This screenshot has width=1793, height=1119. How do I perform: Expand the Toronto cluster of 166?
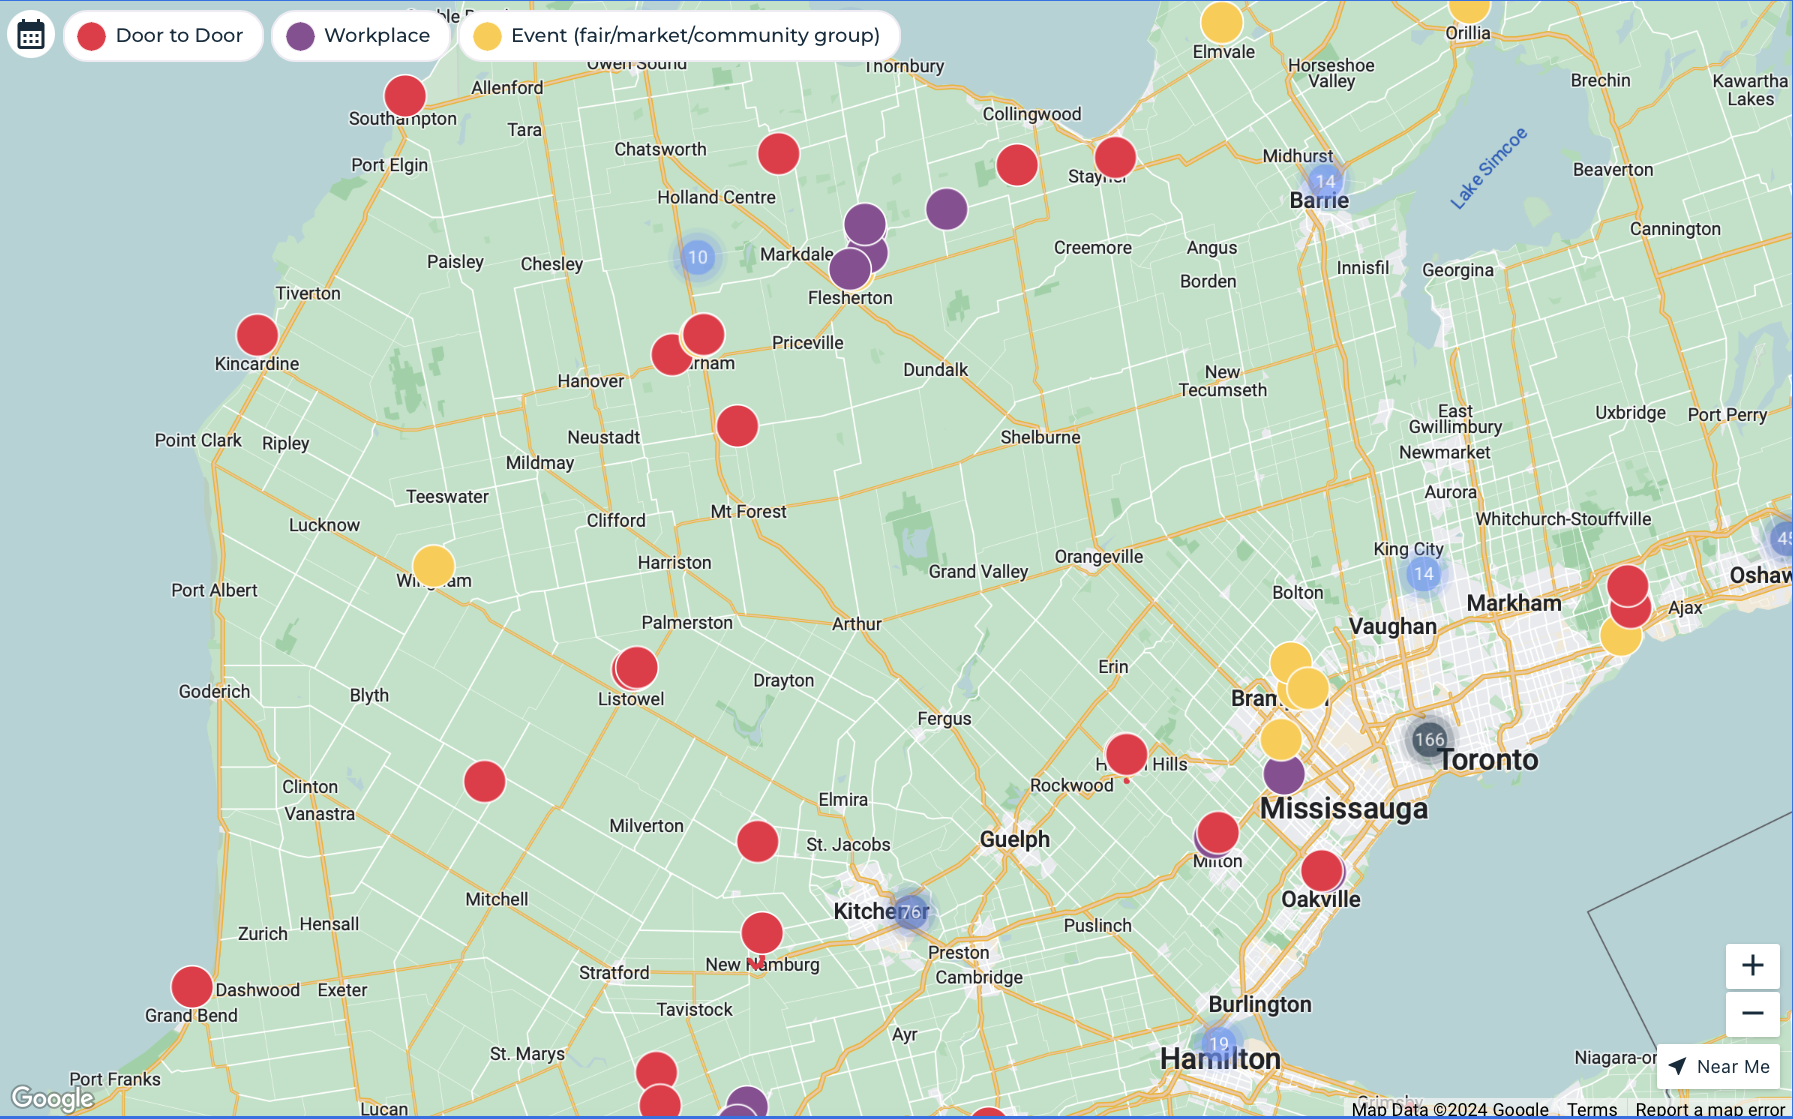1429,740
